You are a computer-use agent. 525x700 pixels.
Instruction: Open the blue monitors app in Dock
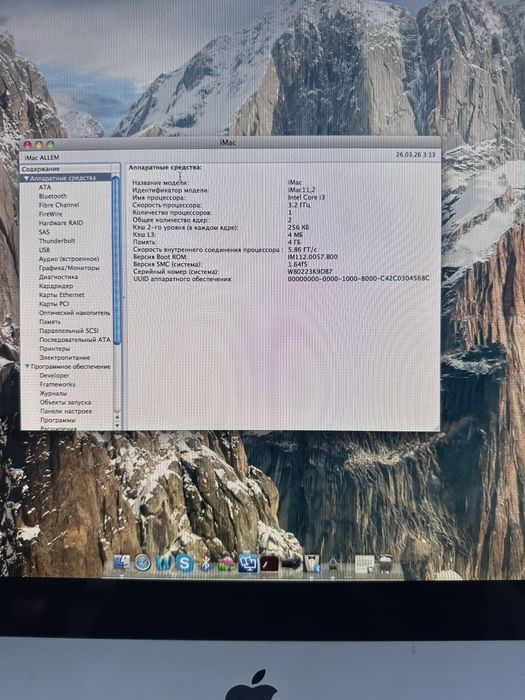(x=248, y=563)
